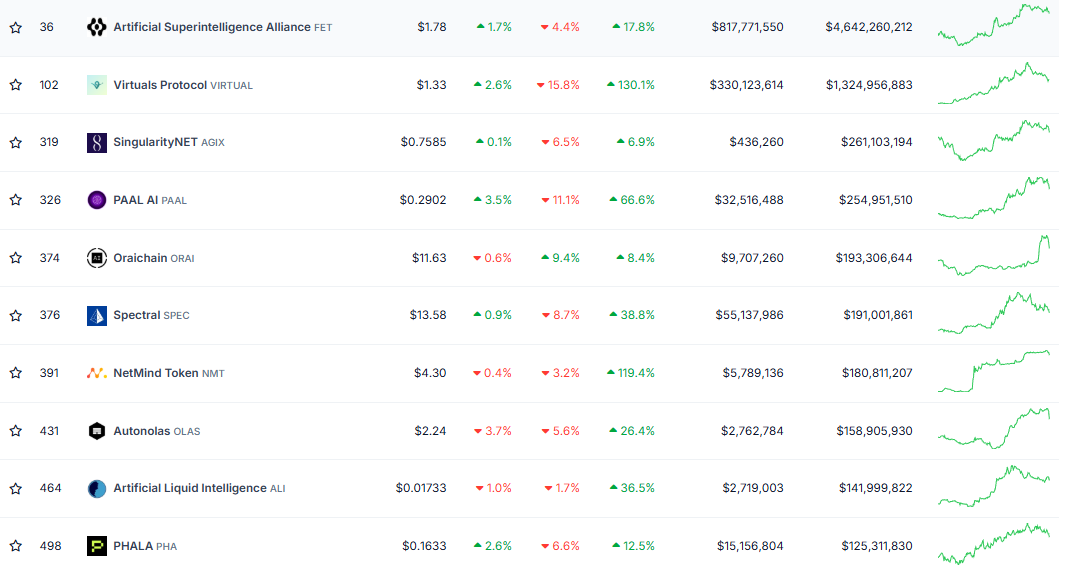Select the 15.8% daily drop value
The width and height of the screenshot is (1083, 569).
coord(558,85)
